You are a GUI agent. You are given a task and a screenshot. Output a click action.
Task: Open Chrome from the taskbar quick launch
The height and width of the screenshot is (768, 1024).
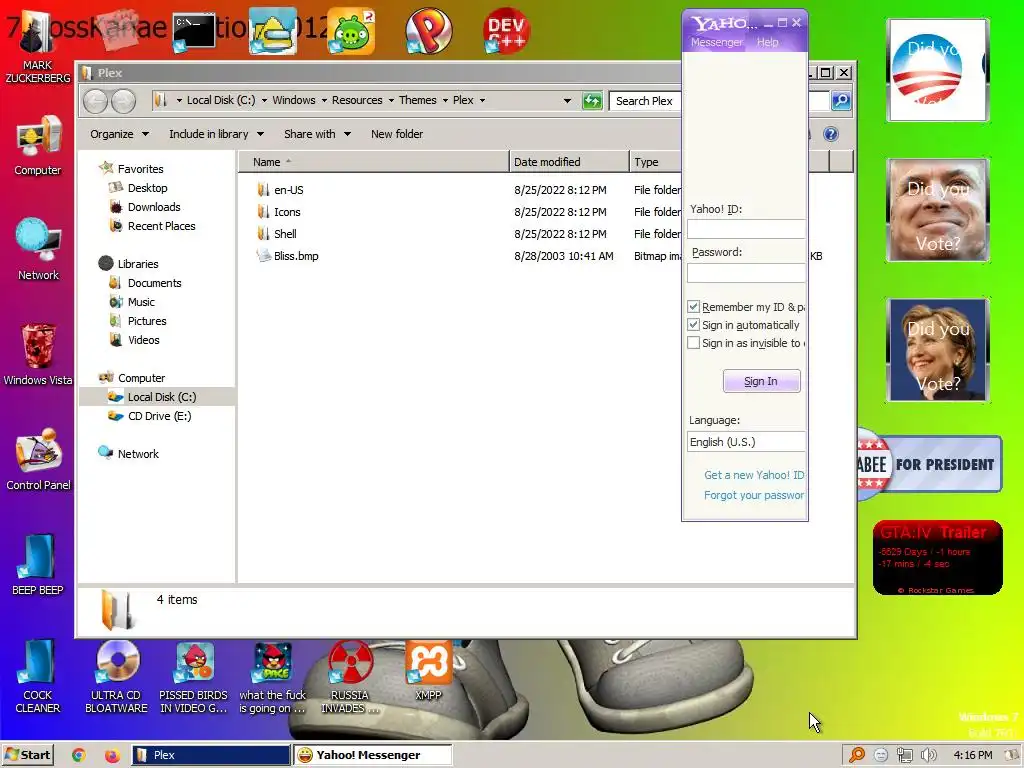point(79,755)
